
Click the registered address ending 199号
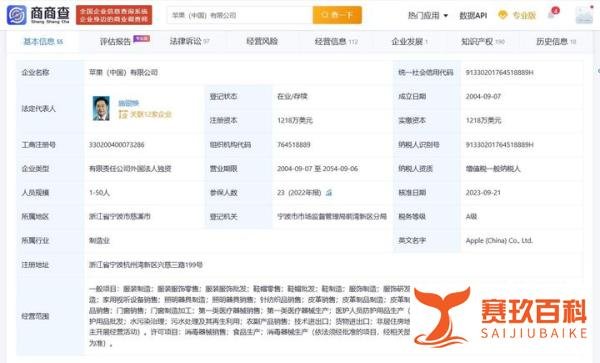pos(146,265)
